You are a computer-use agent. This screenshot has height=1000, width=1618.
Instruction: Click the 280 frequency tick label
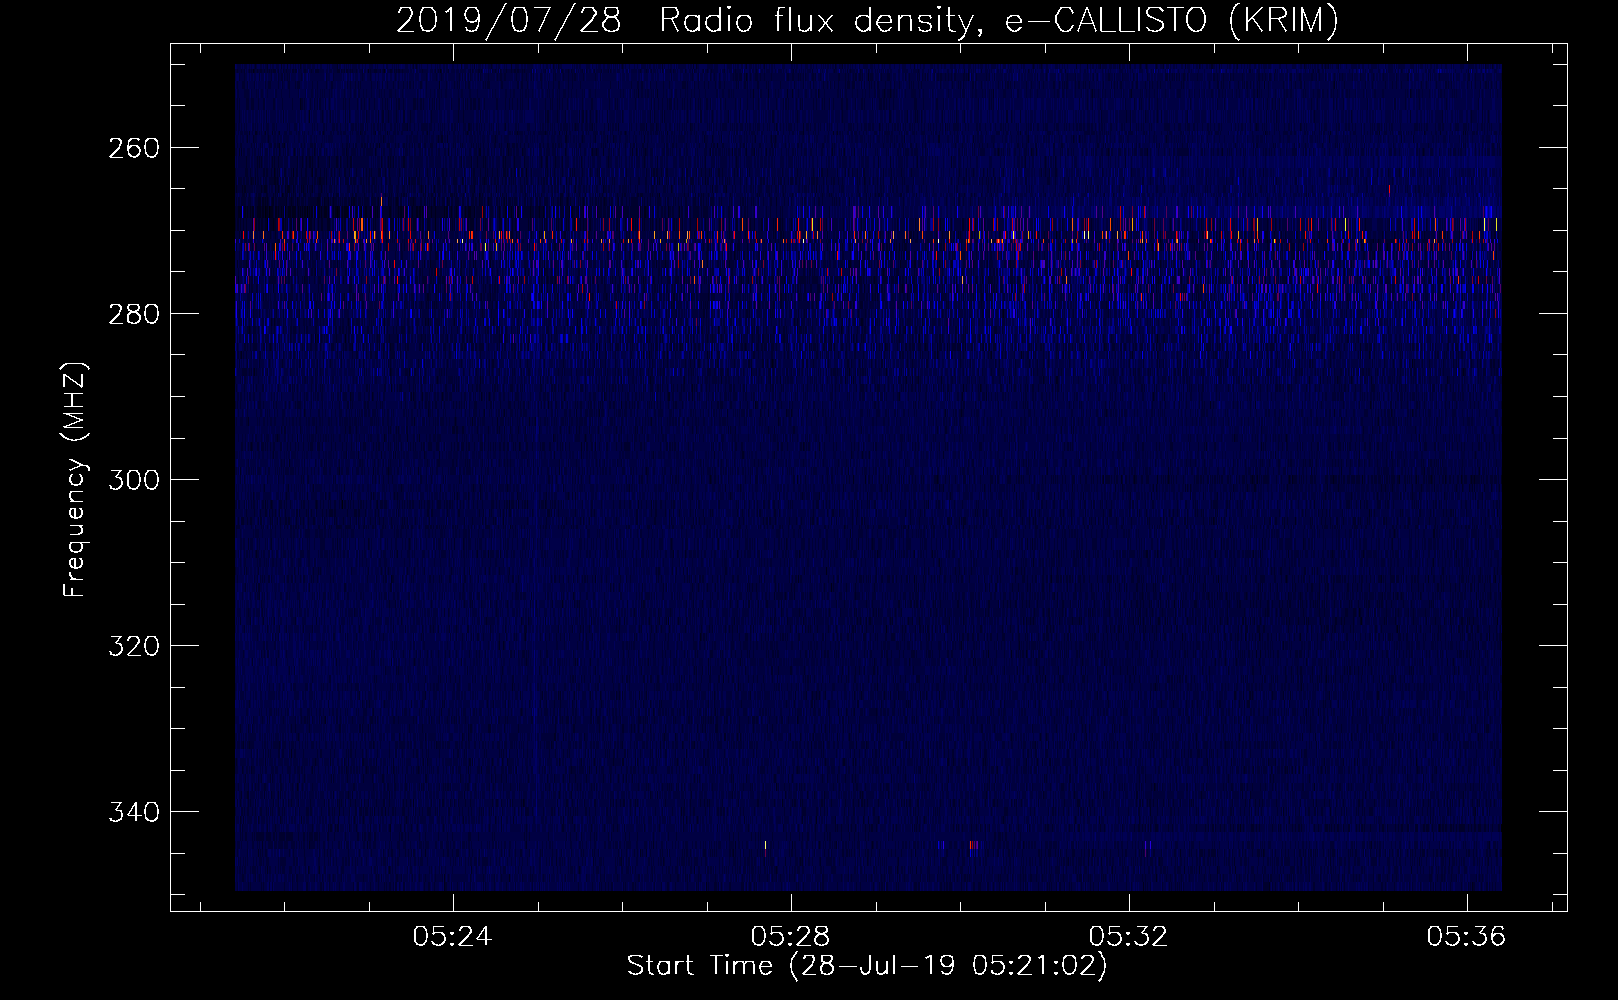click(133, 314)
